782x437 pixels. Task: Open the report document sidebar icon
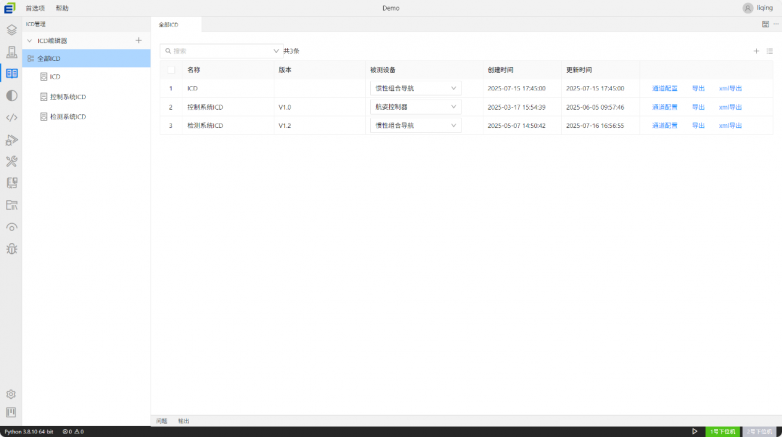pos(11,183)
